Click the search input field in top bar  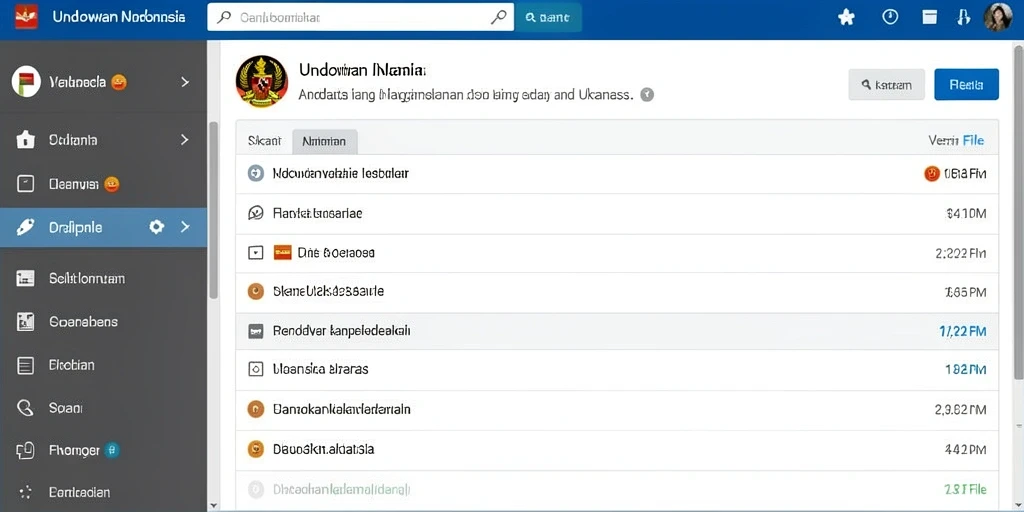(360, 18)
